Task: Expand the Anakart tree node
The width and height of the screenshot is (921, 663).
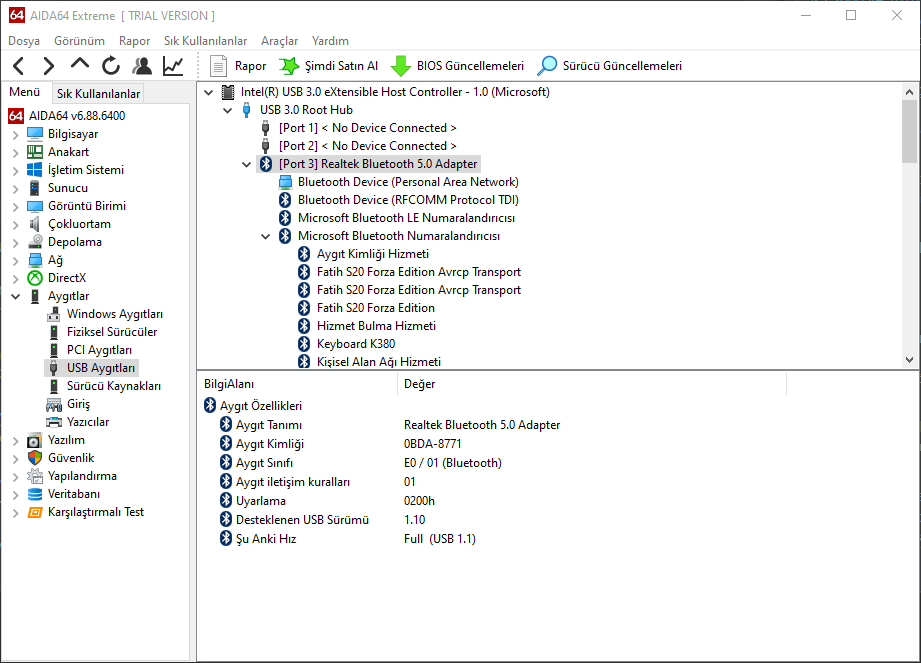Action: point(16,153)
